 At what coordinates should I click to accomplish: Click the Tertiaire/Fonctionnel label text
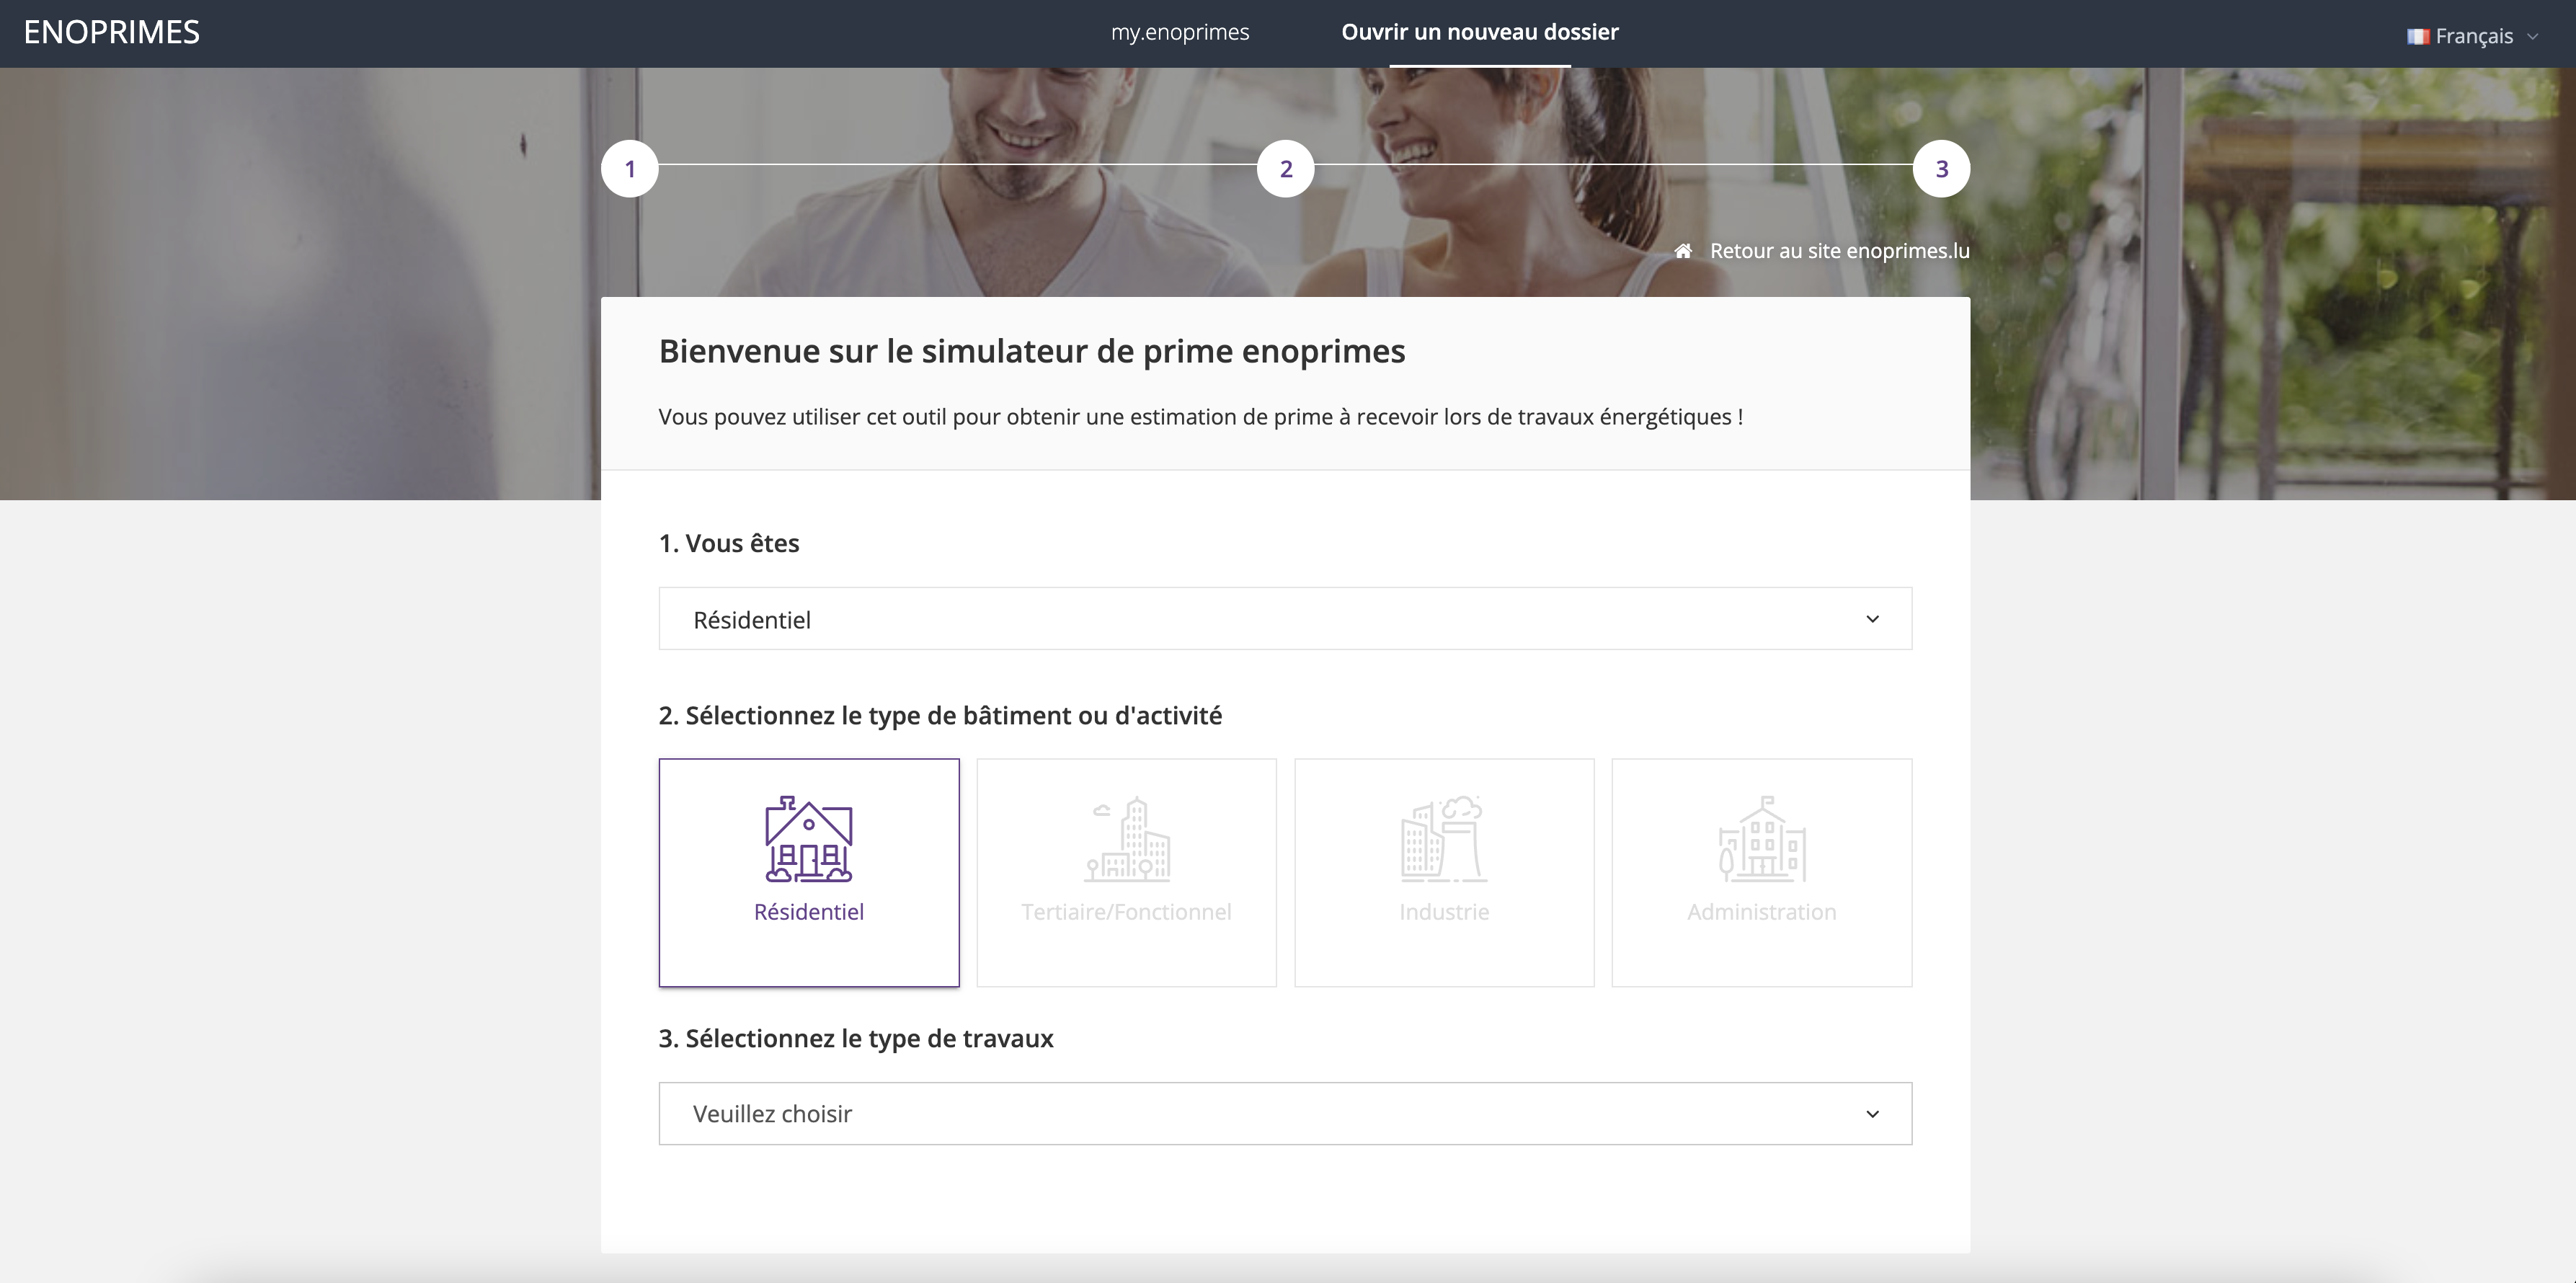[x=1126, y=912]
